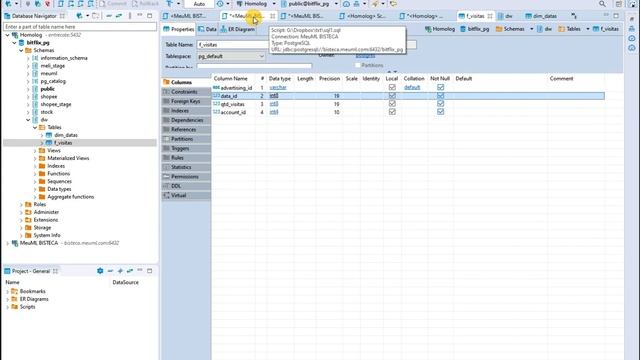The image size is (640, 360).
Task: Click the dw breadcrumb in the editor
Action: point(544,29)
